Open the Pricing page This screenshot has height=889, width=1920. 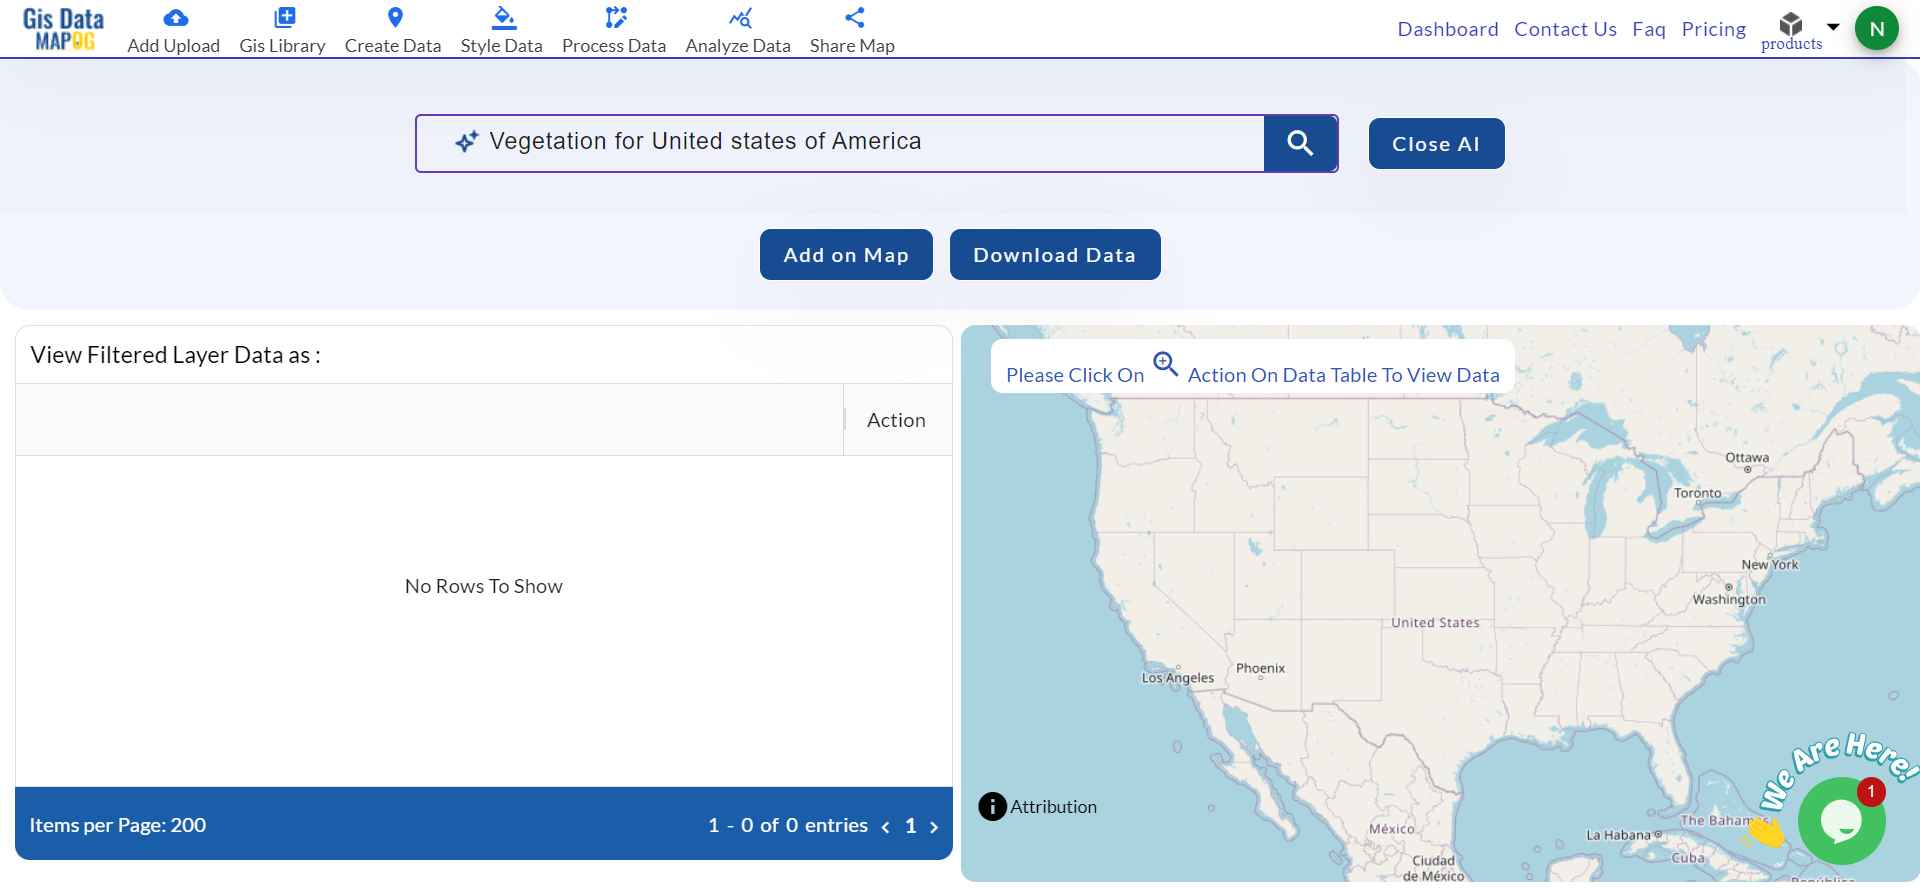(x=1713, y=29)
